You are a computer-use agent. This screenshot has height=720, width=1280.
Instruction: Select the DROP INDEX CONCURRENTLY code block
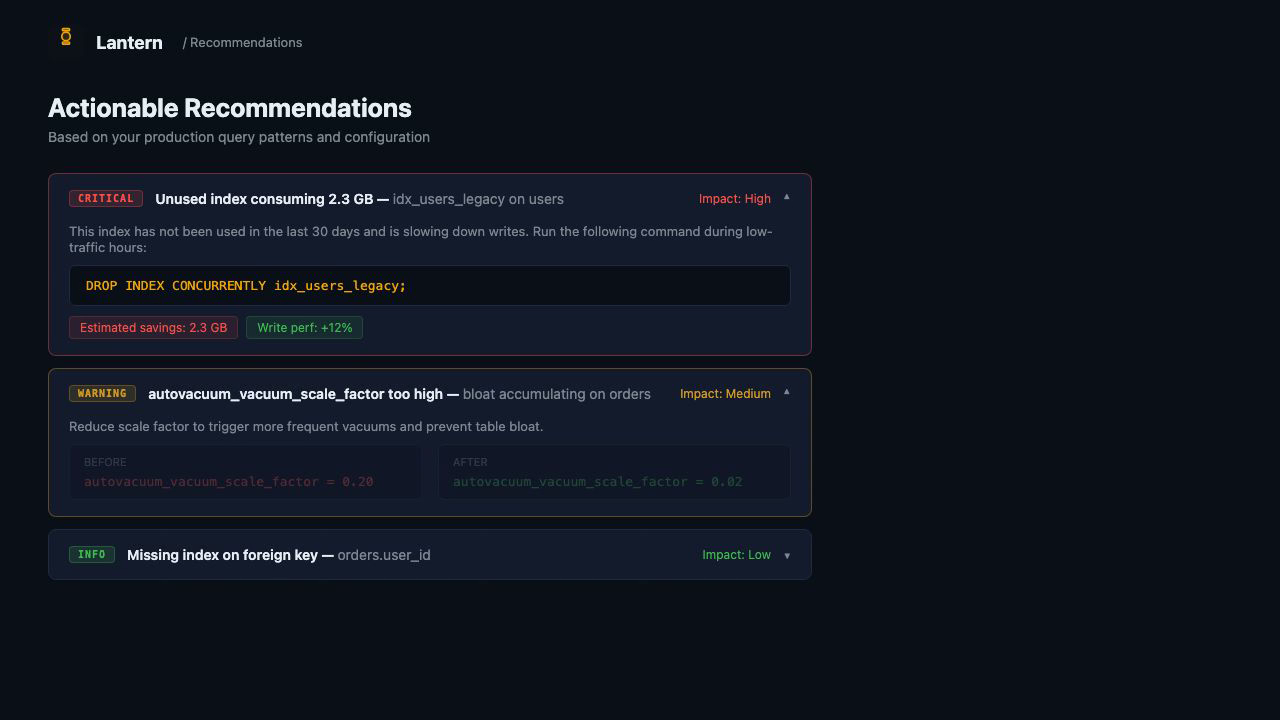429,285
